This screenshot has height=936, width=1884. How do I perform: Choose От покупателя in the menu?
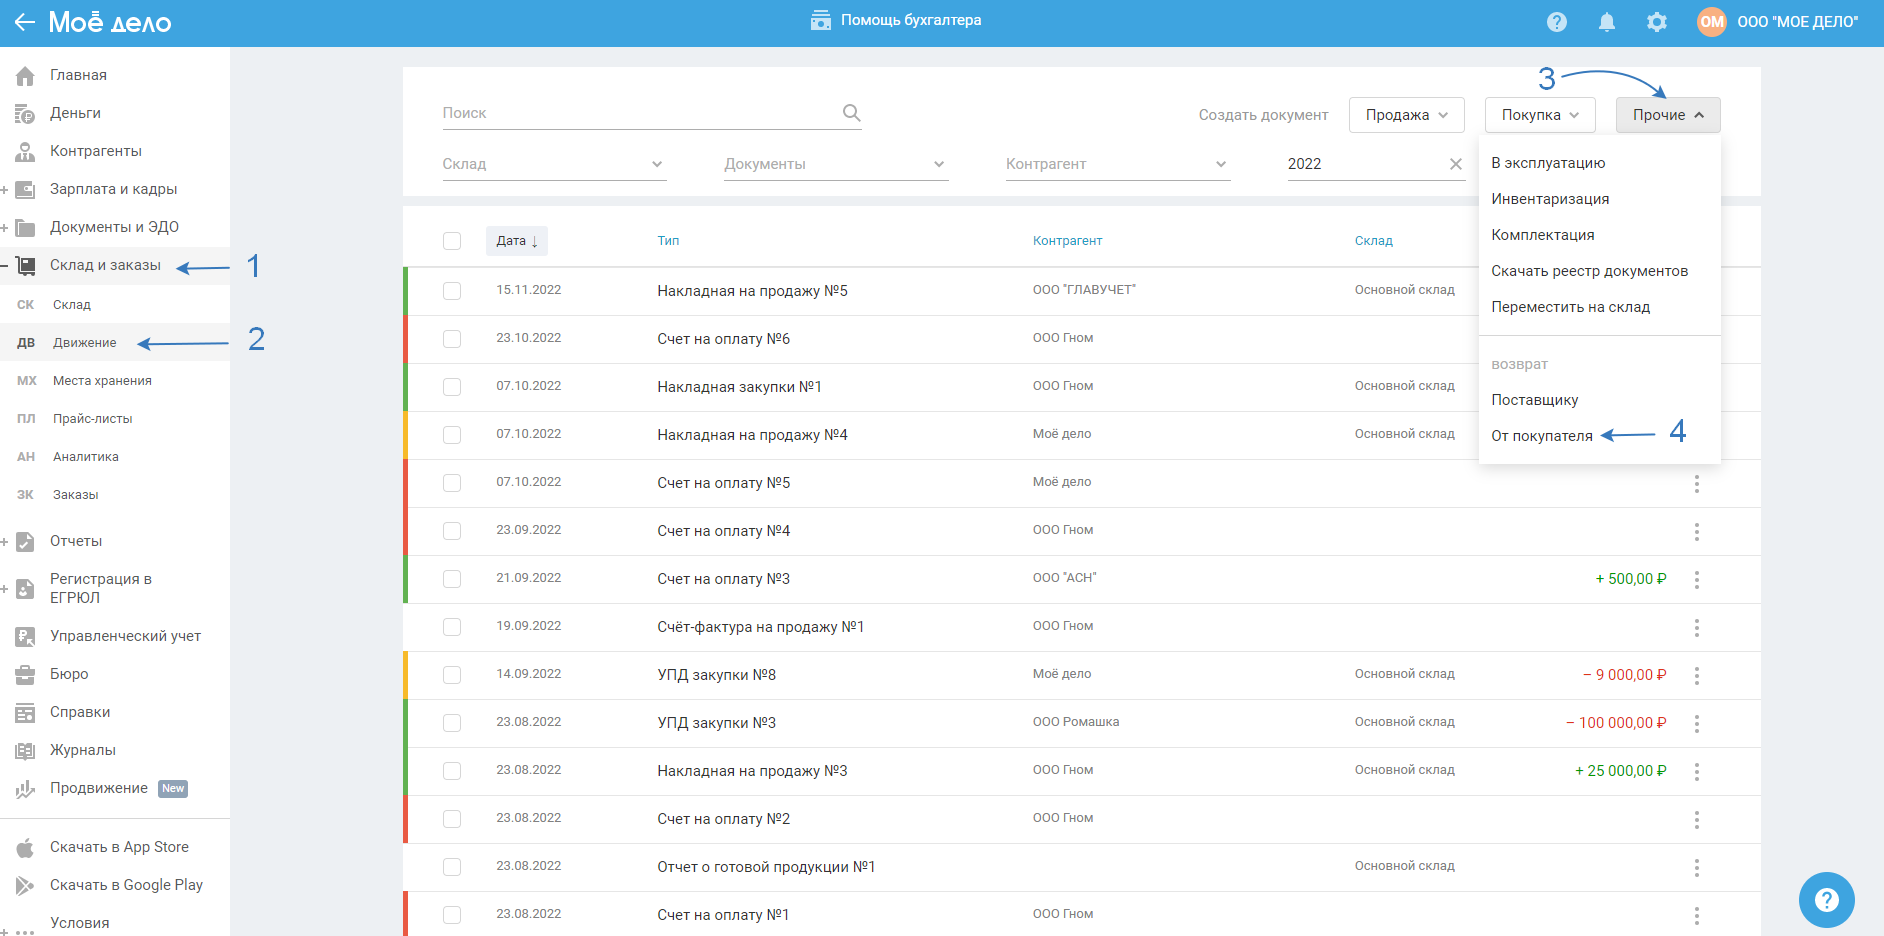pos(1541,436)
